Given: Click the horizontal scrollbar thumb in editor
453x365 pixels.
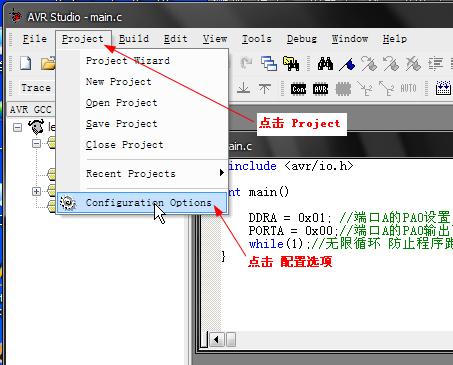Looking at the screenshot, I should coord(231,340).
